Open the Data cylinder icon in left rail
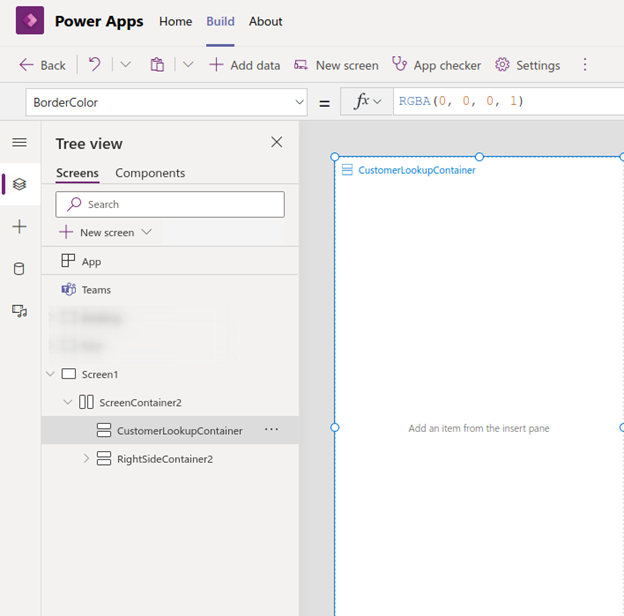This screenshot has width=624, height=616. tap(19, 269)
